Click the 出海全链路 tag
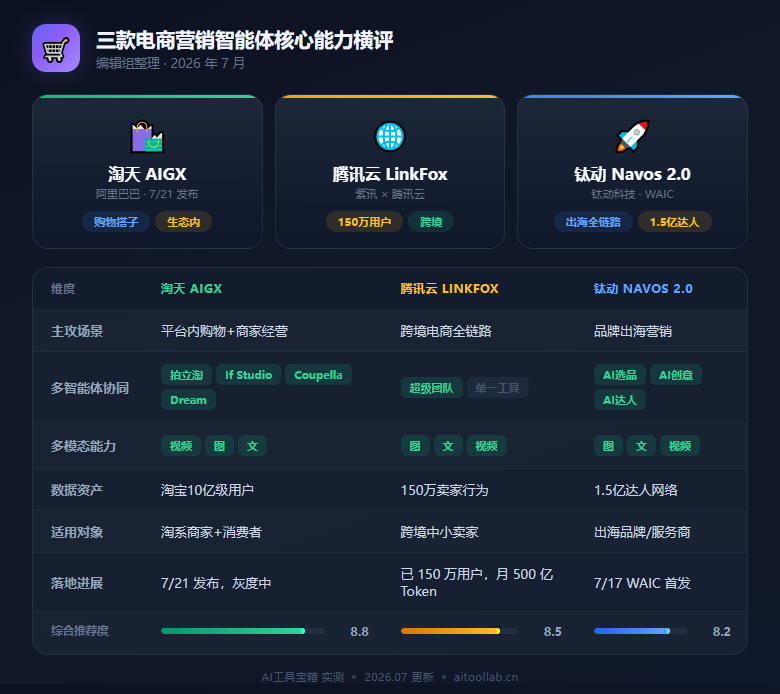 click(593, 222)
